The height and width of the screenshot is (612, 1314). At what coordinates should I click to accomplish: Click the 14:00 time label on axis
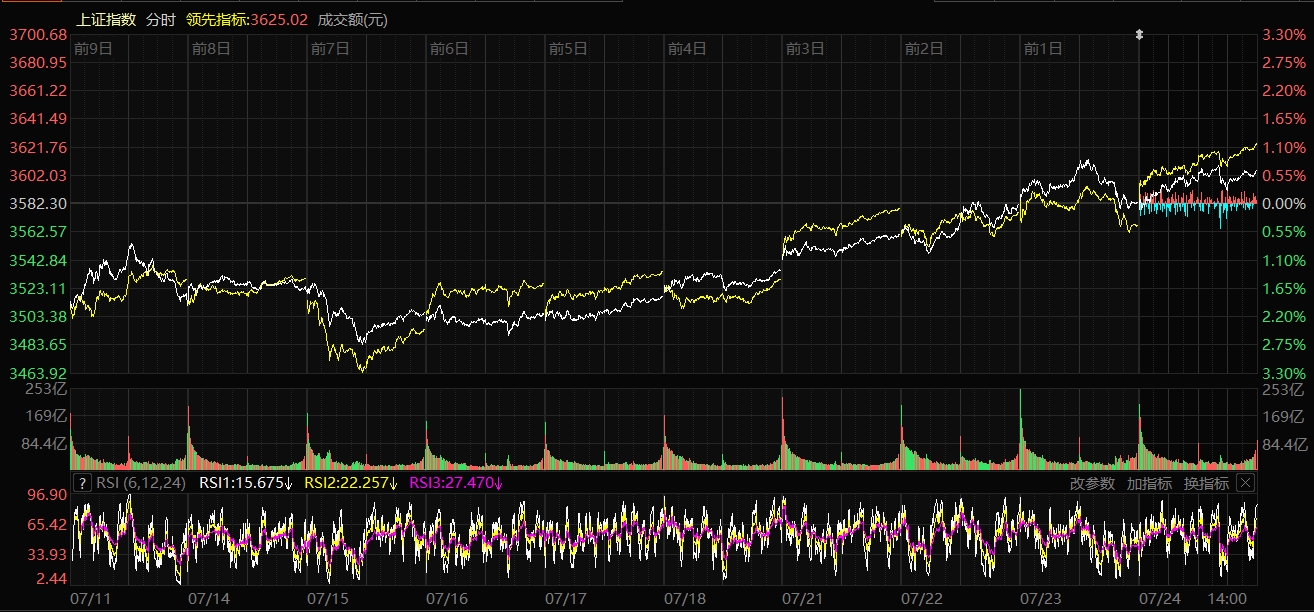coord(1227,598)
